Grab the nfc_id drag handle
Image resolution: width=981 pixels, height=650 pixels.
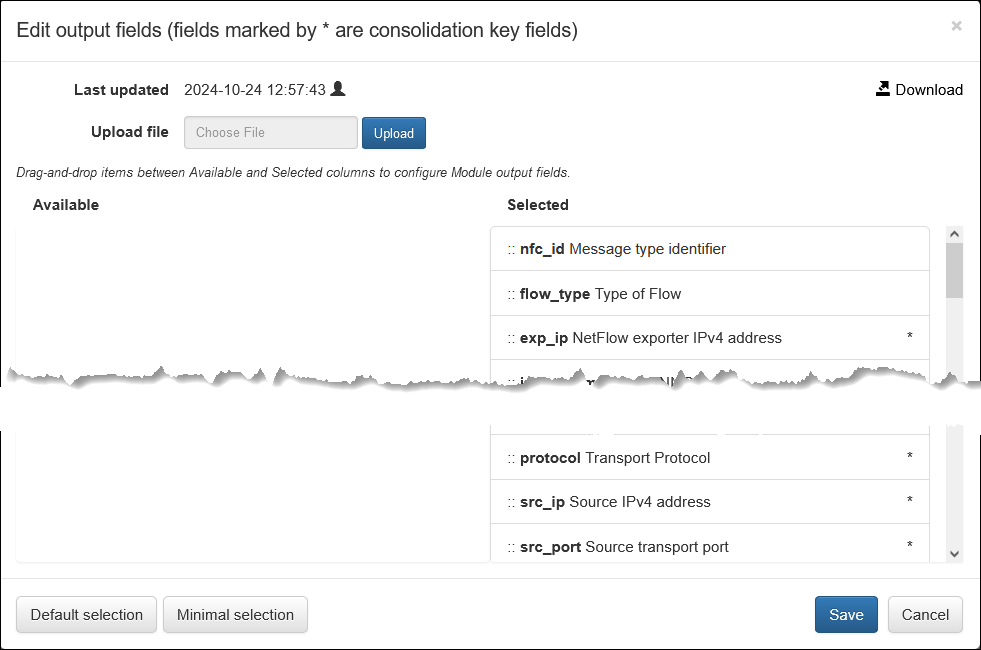point(511,249)
